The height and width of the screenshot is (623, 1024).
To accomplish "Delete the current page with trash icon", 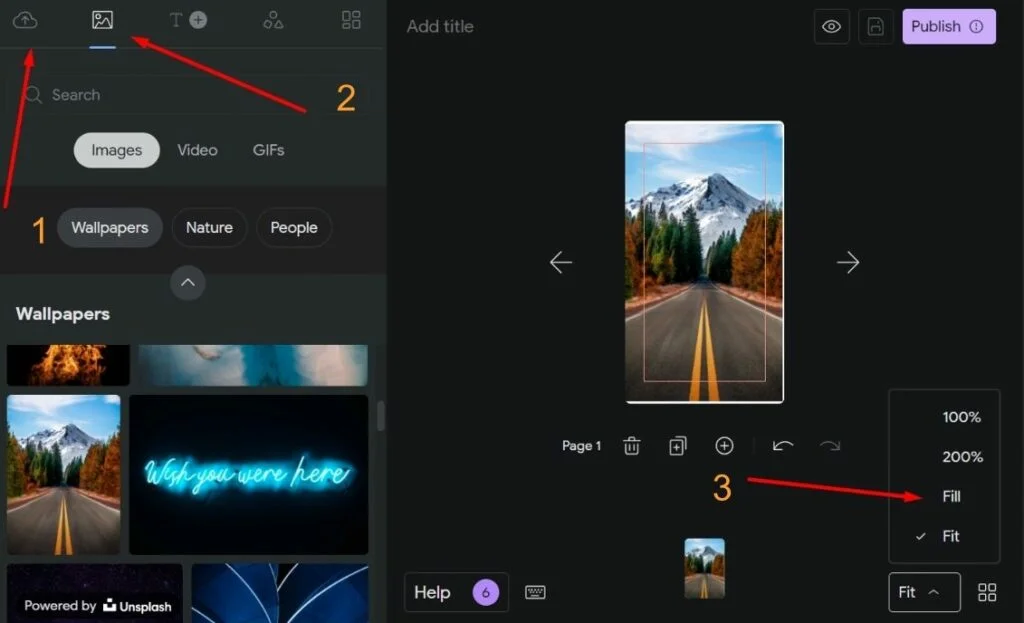I will (632, 446).
